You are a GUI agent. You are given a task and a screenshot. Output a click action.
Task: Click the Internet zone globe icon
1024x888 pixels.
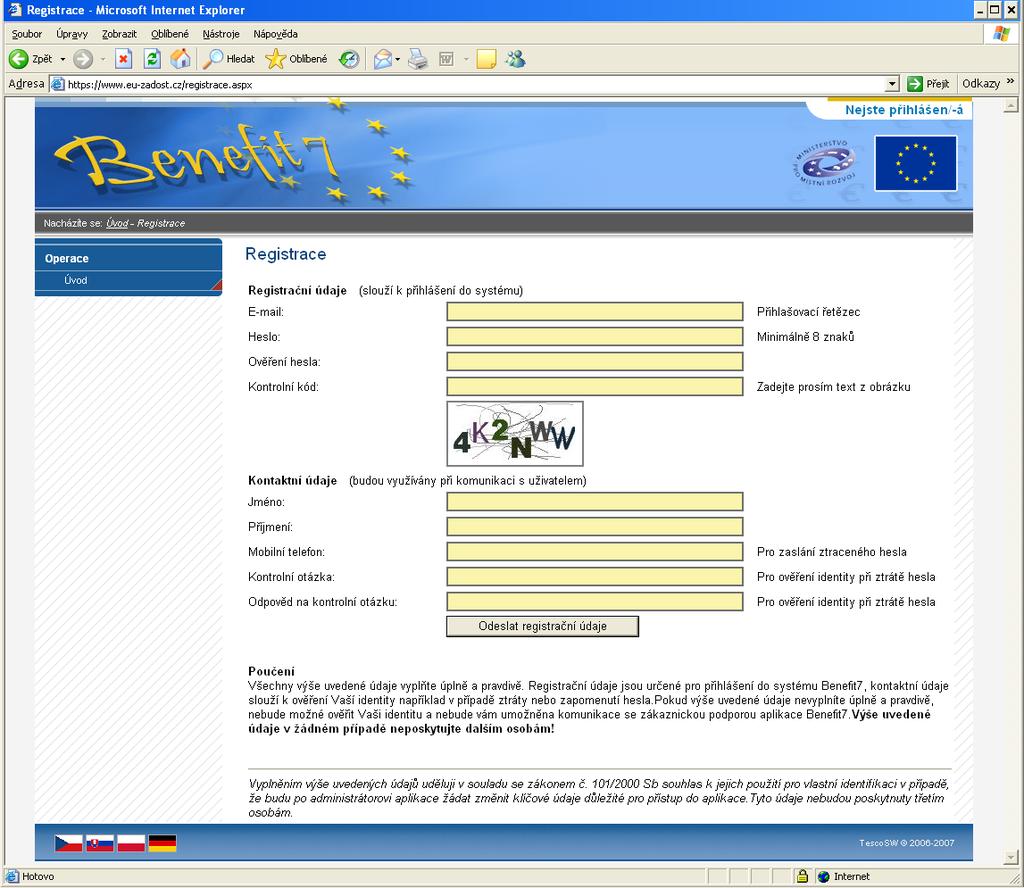824,876
